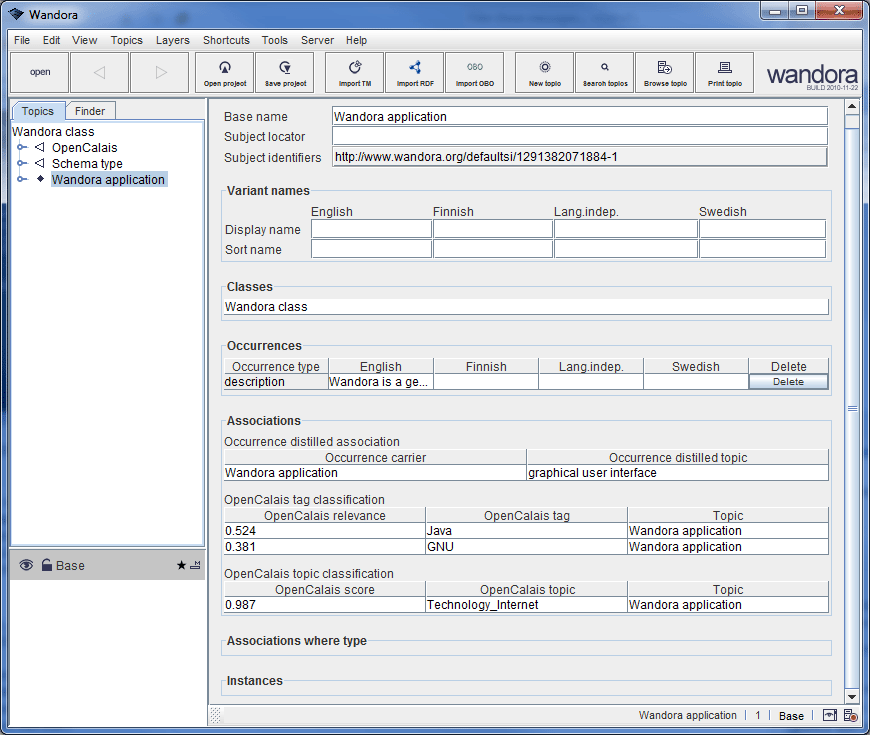Open a project using the Open project icon

[225, 72]
